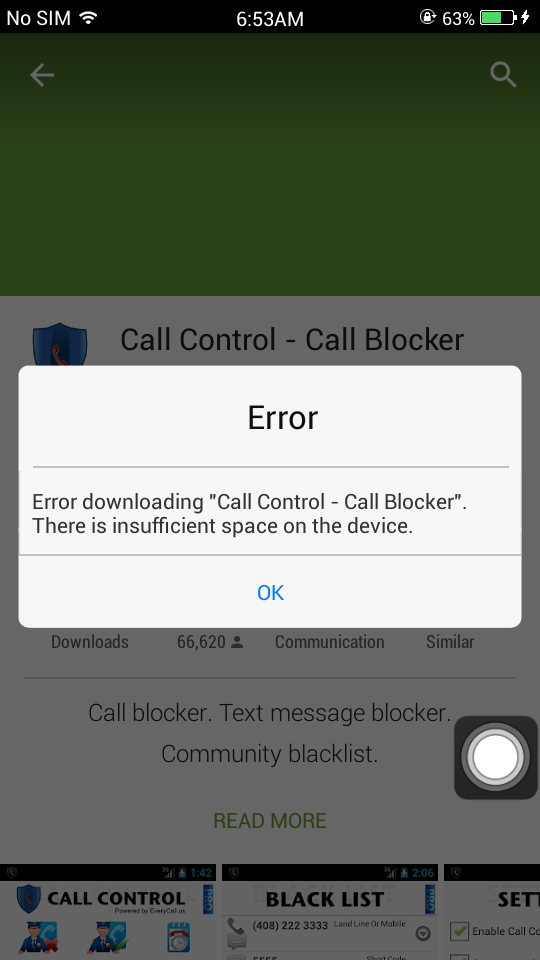Viewport: 540px width, 960px height.
Task: Tap the person icon next to 66,620
Action: click(237, 642)
